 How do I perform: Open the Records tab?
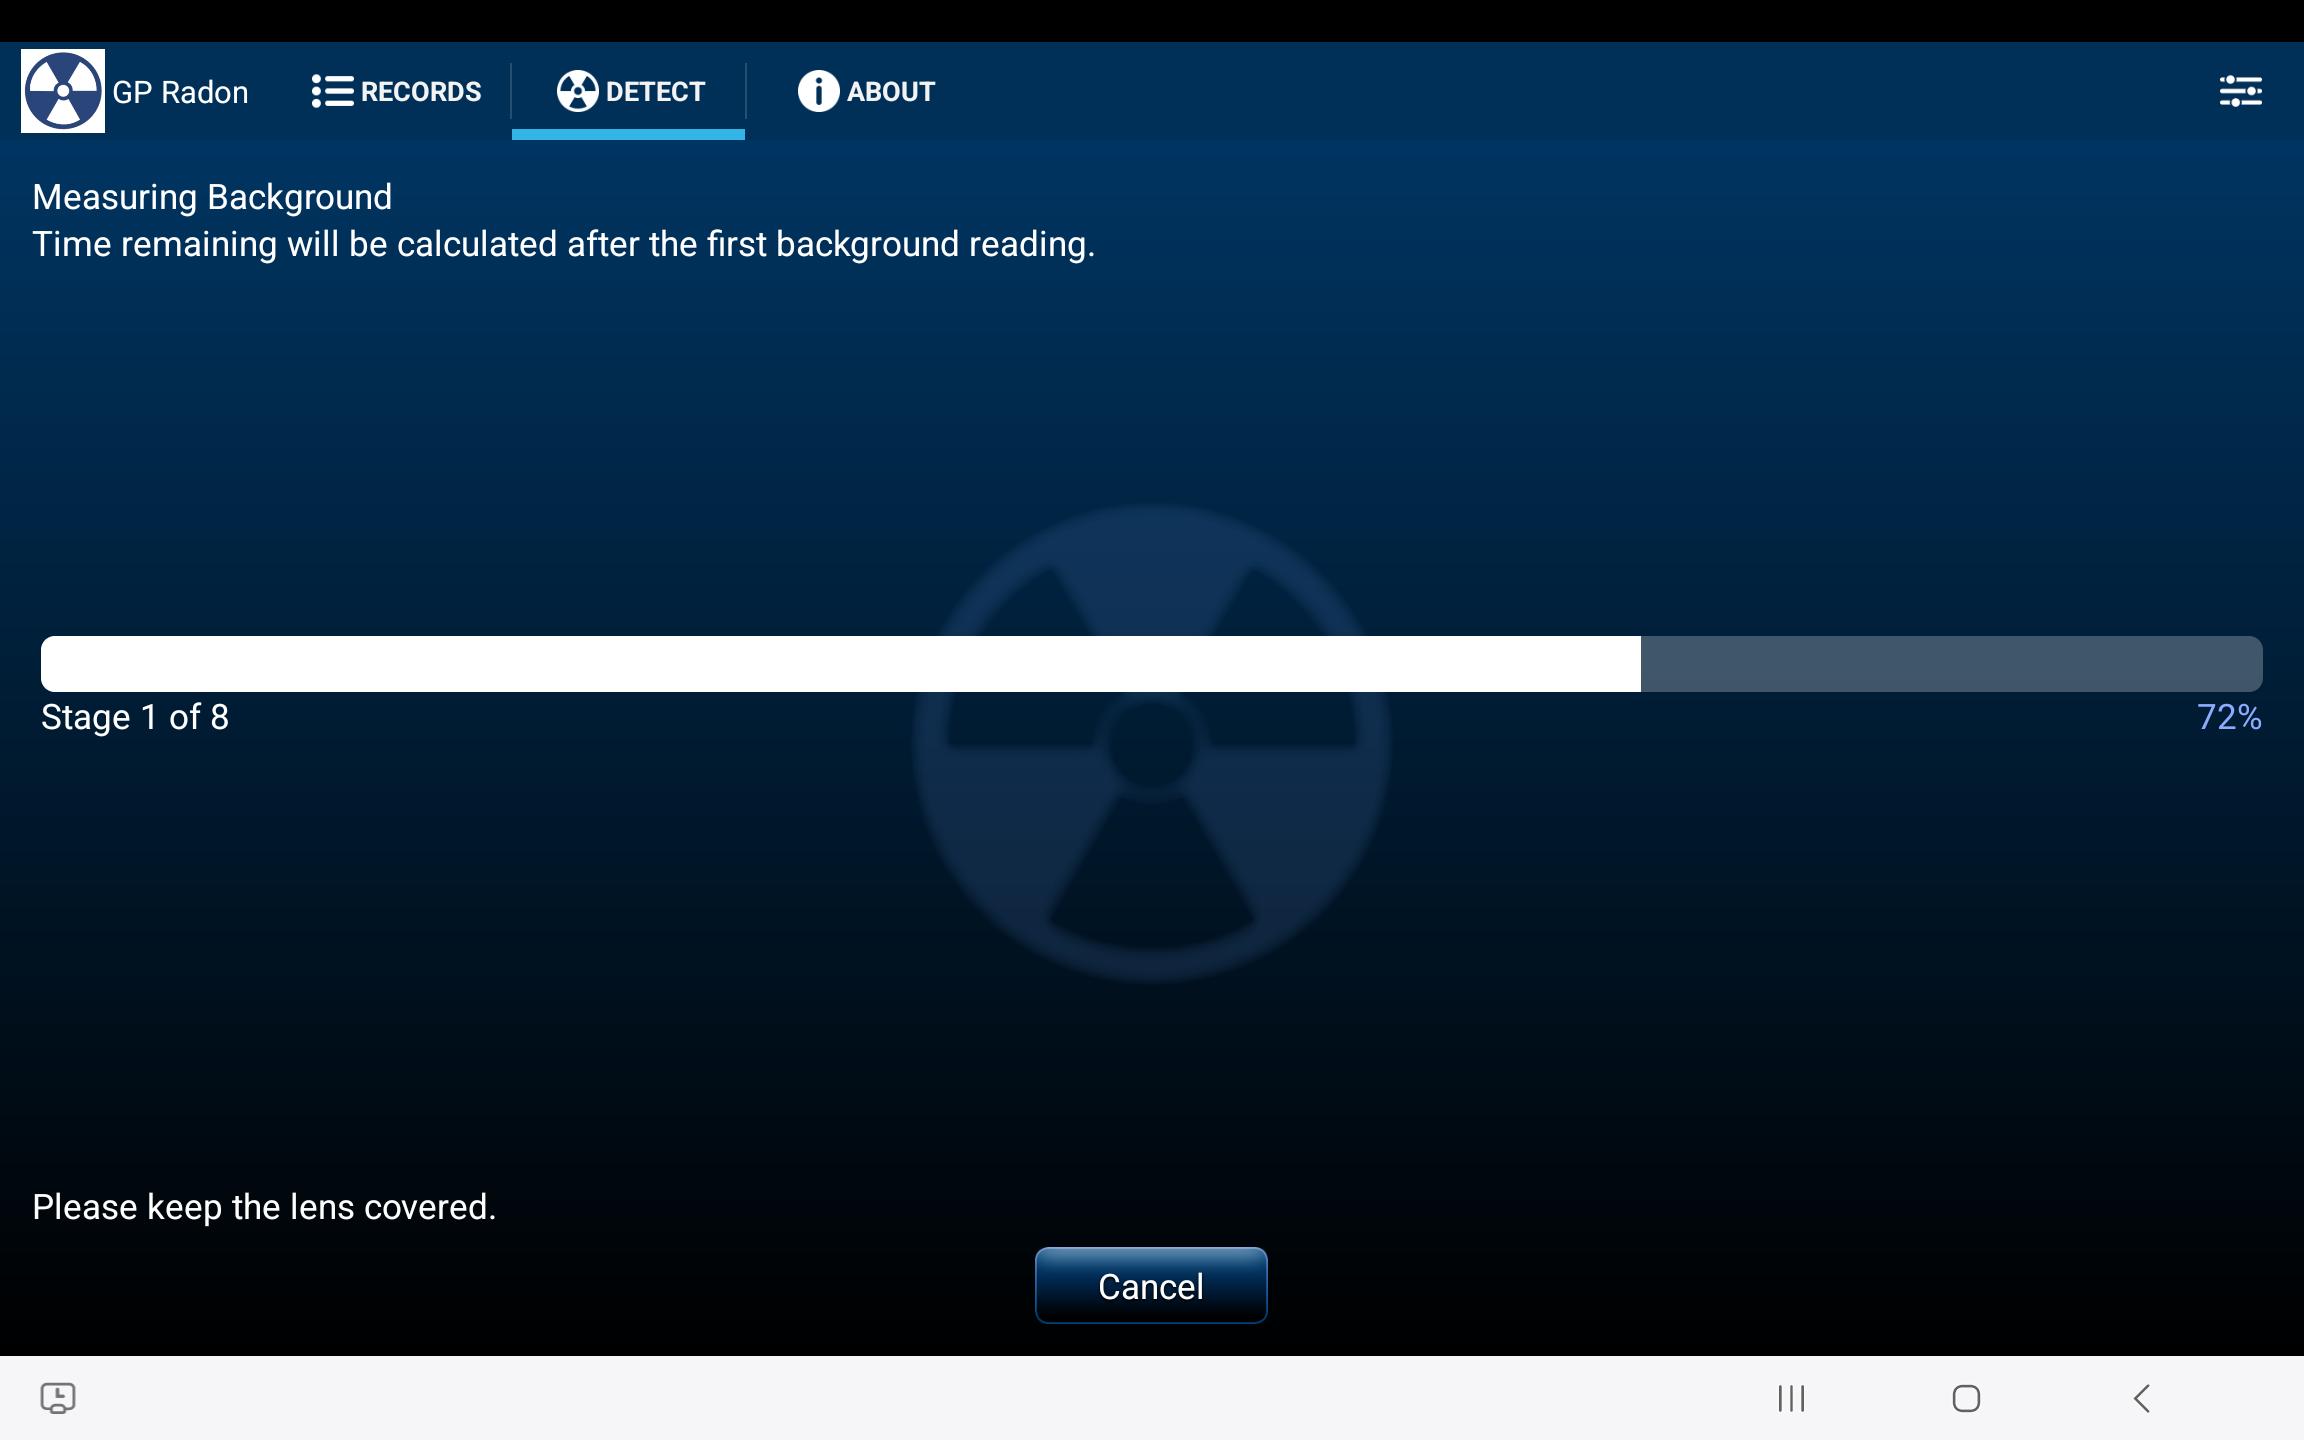(396, 91)
